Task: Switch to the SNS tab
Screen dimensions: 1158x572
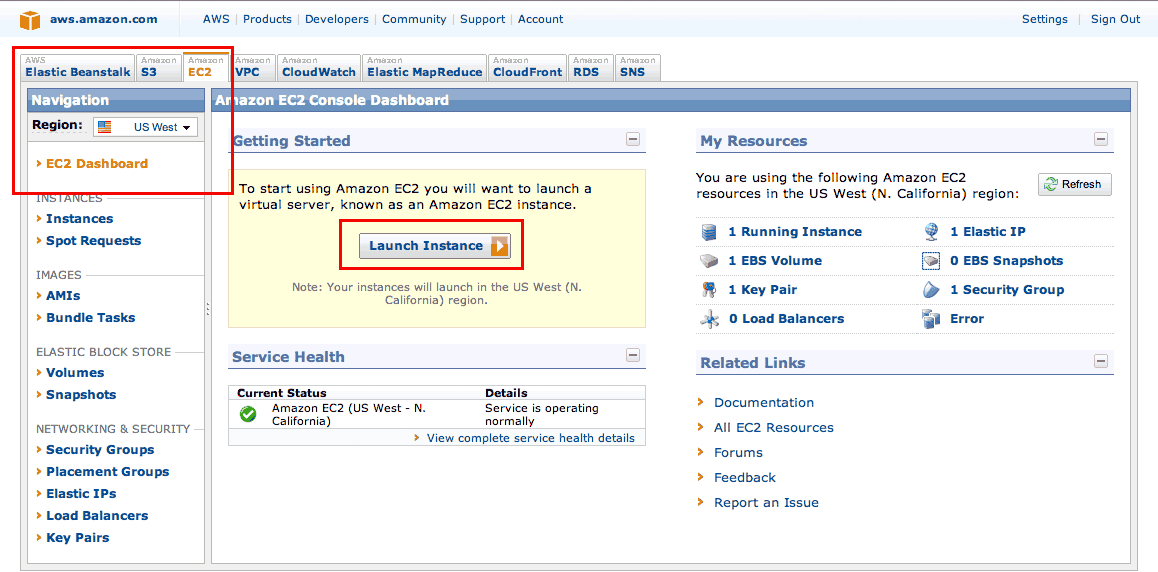Action: point(638,67)
